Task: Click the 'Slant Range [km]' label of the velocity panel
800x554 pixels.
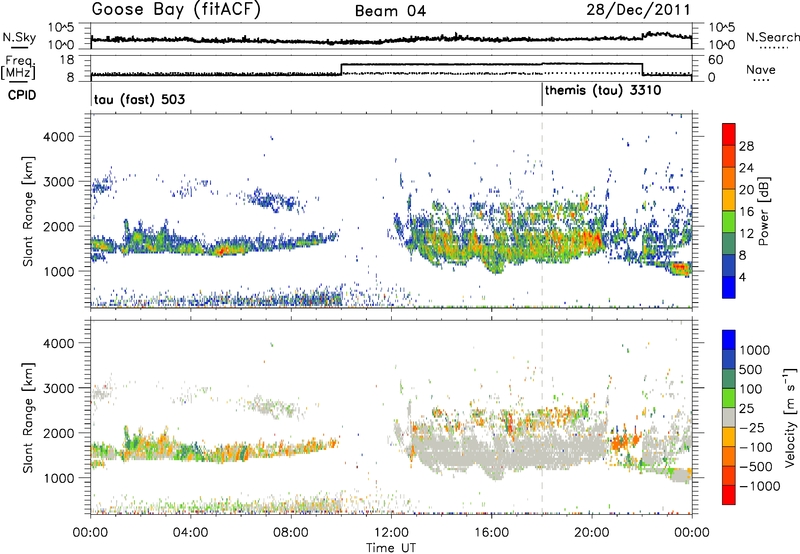Action: tap(28, 417)
